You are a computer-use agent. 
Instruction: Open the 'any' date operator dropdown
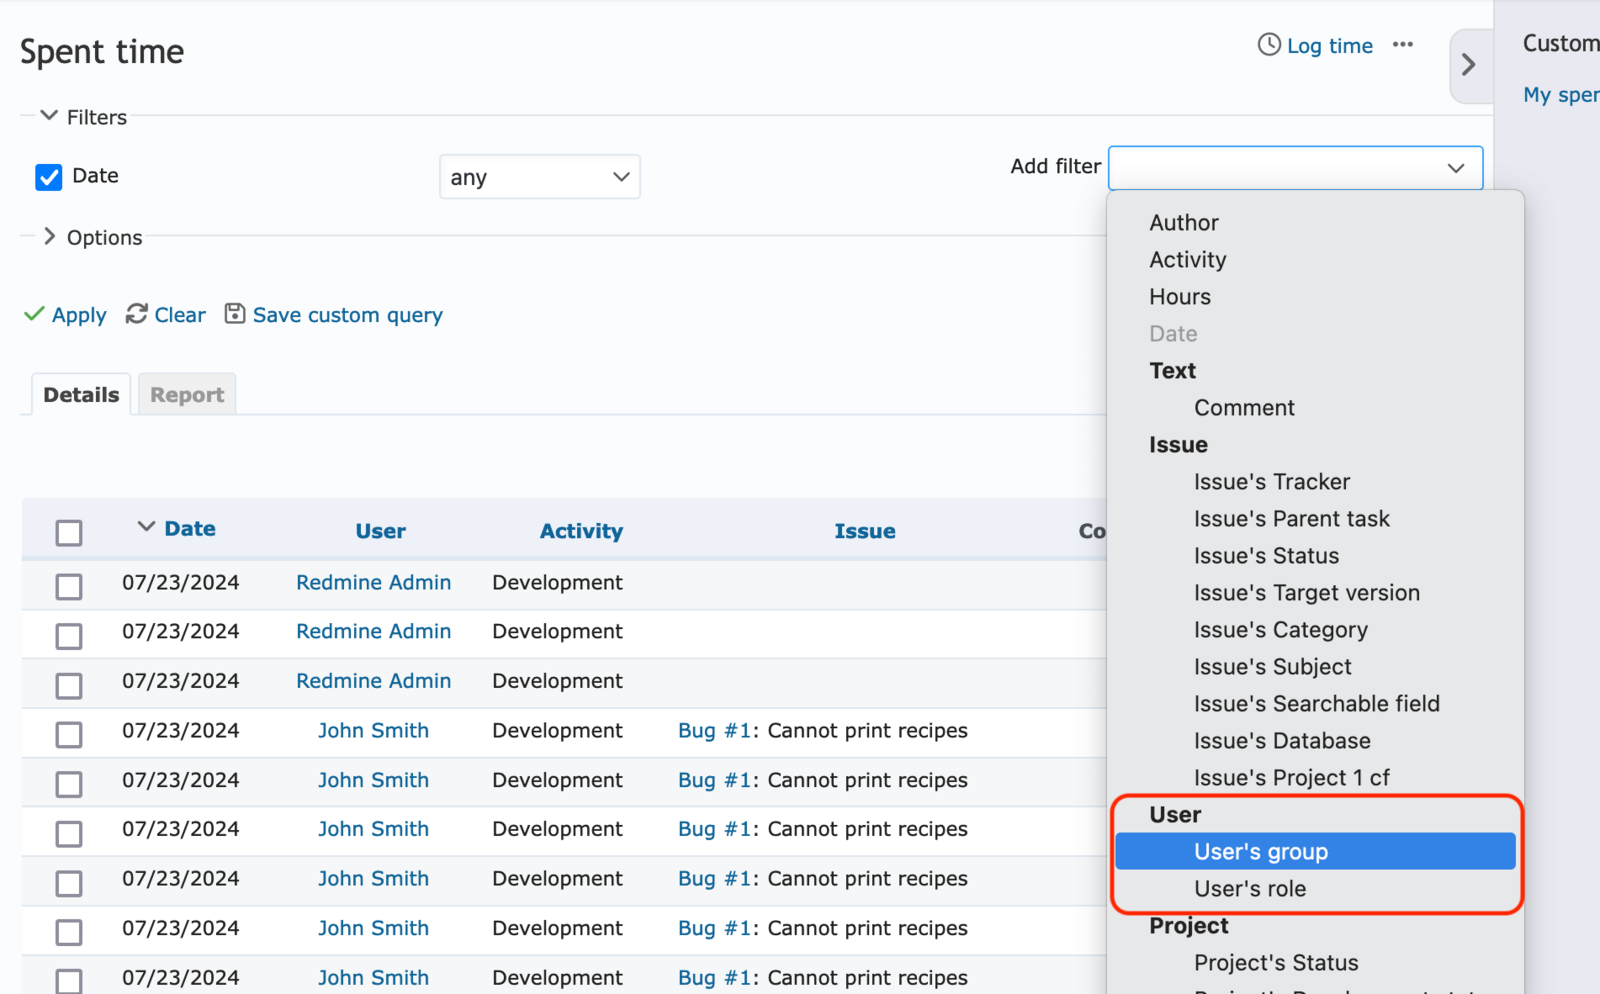[539, 176]
